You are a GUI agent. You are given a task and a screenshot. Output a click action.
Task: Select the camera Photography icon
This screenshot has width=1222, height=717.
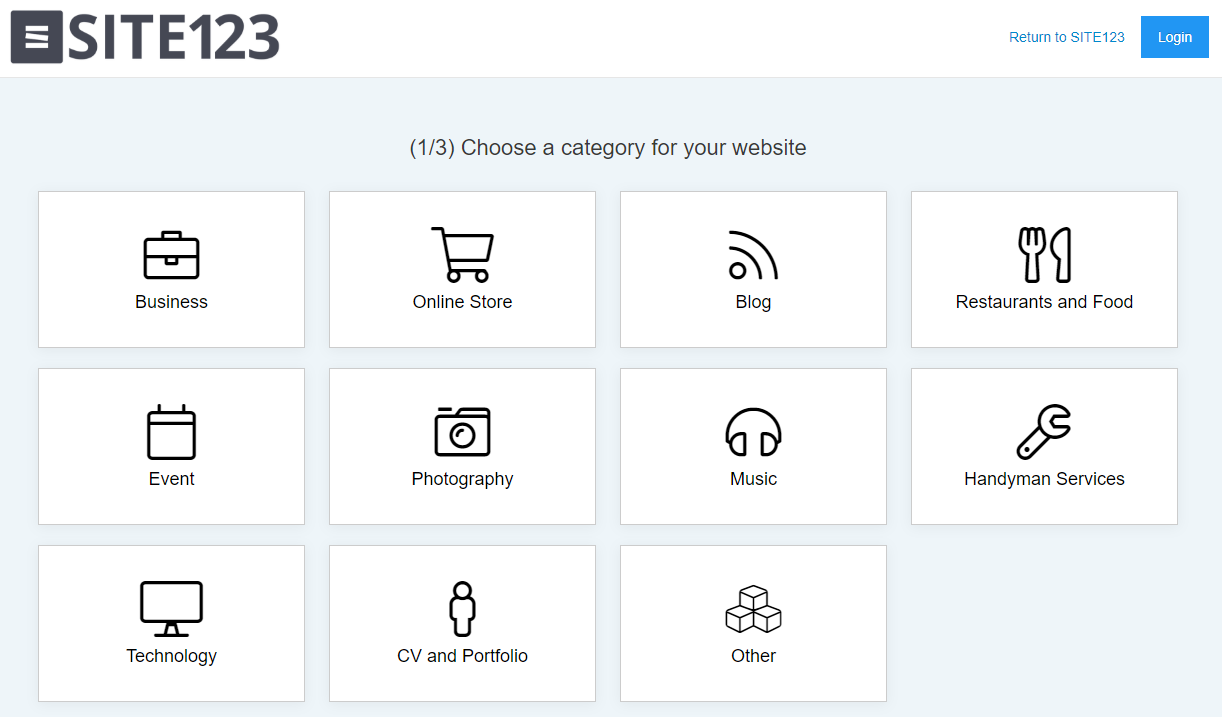point(462,432)
